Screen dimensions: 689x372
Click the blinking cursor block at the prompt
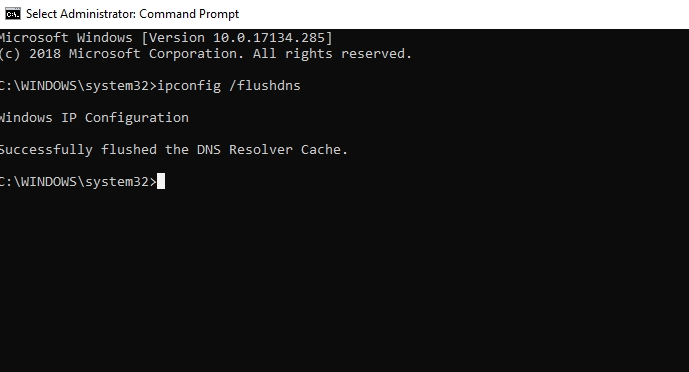161,181
